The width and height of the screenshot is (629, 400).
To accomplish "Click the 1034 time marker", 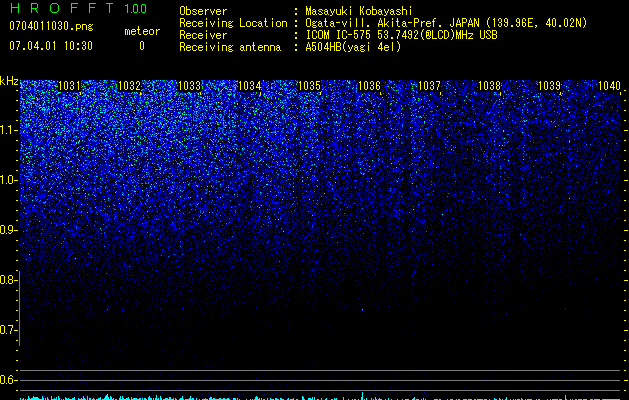I will click(250, 86).
